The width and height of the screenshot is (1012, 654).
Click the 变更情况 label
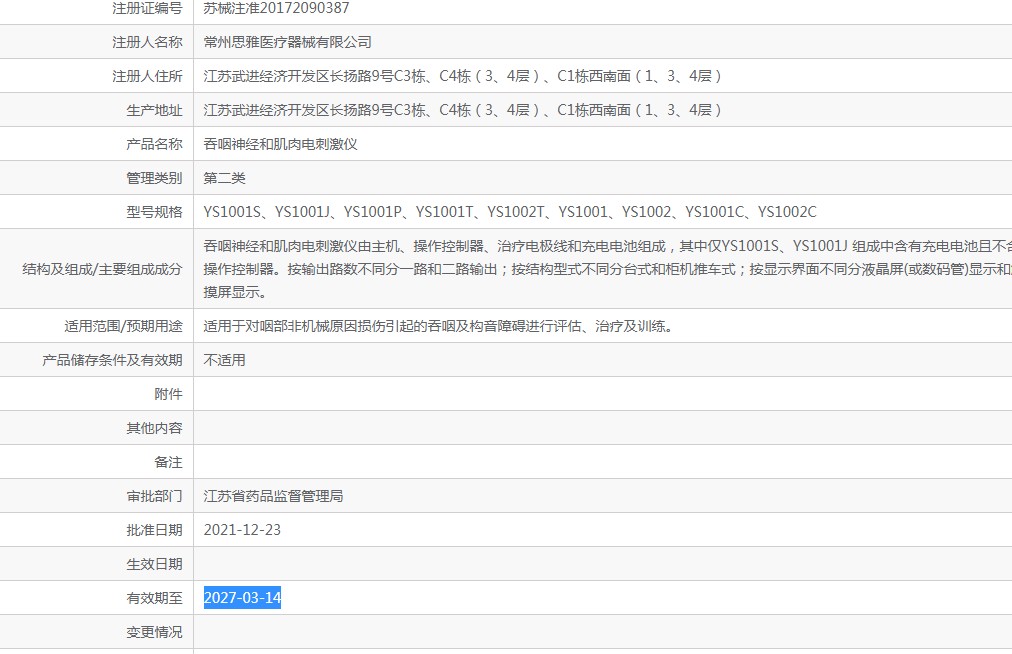(x=154, y=632)
